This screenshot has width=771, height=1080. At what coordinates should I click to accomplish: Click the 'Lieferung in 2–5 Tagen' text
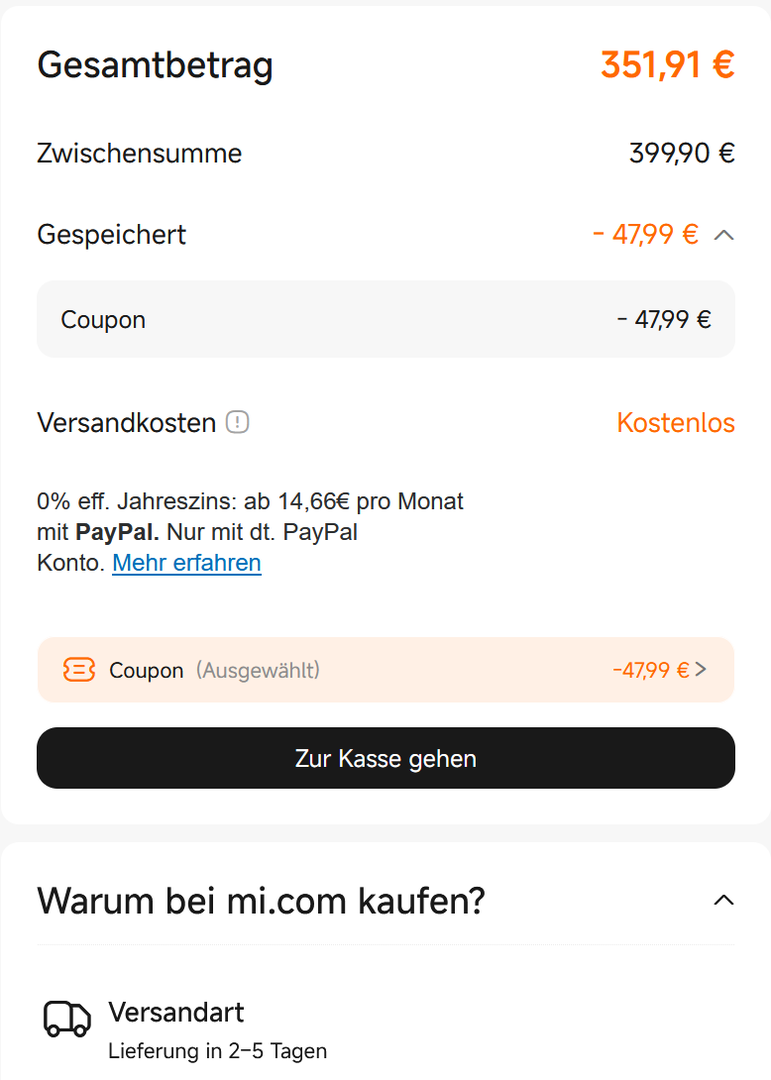point(217,1051)
